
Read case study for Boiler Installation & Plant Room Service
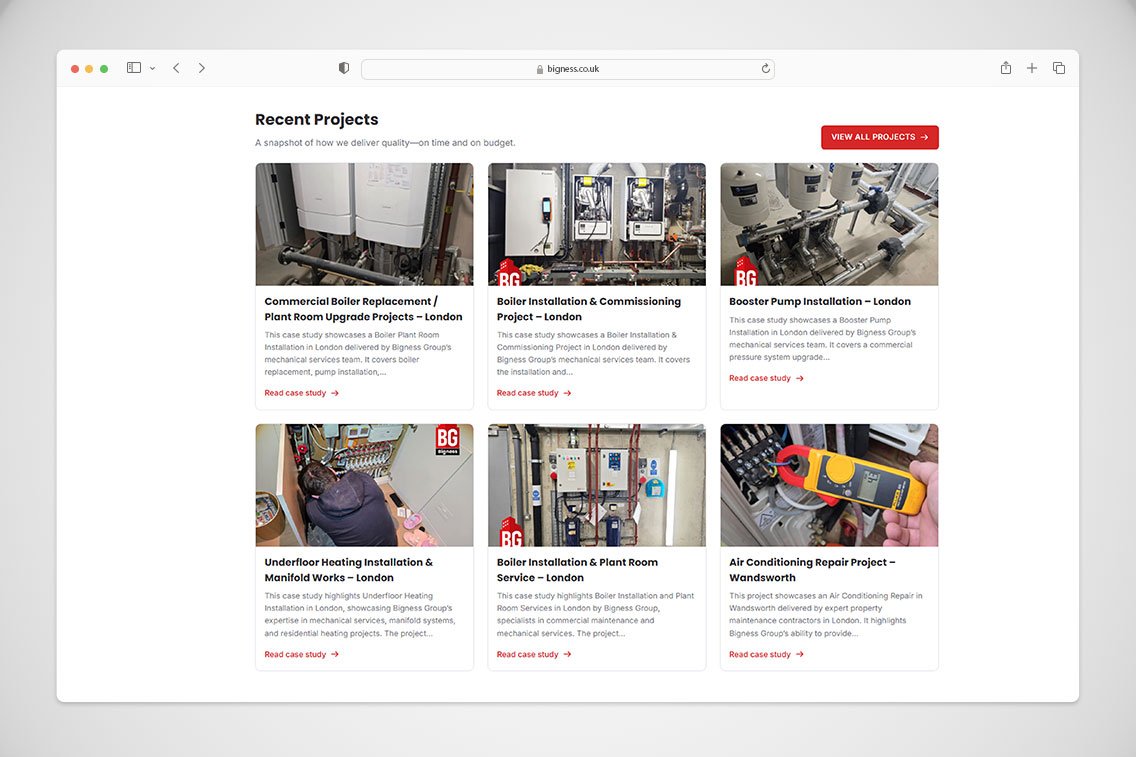(x=533, y=654)
